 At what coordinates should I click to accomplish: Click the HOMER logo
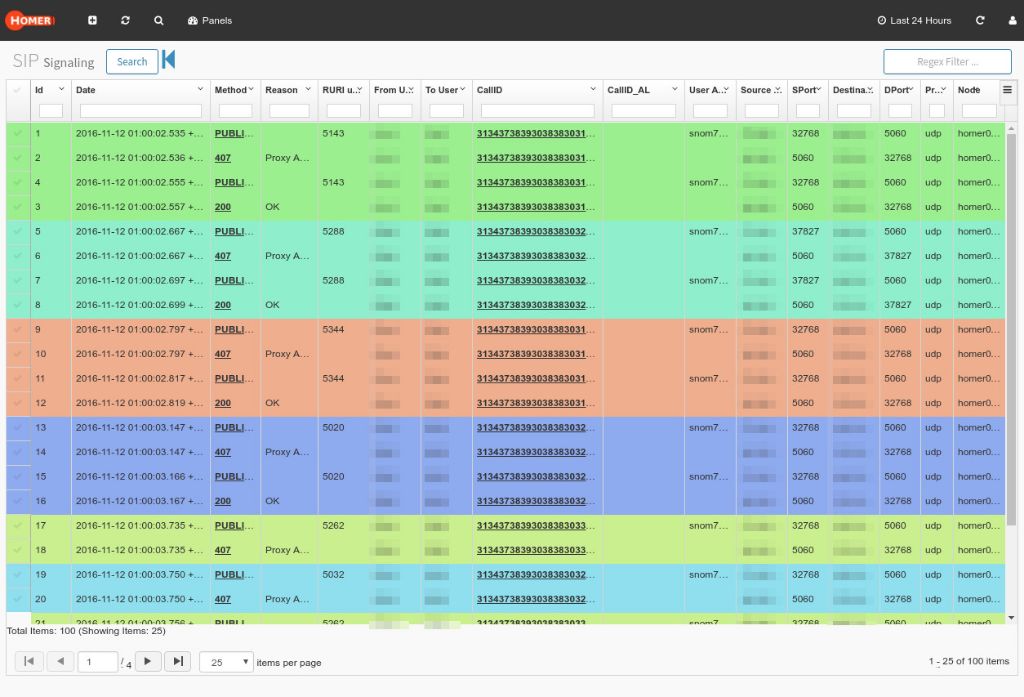point(30,20)
